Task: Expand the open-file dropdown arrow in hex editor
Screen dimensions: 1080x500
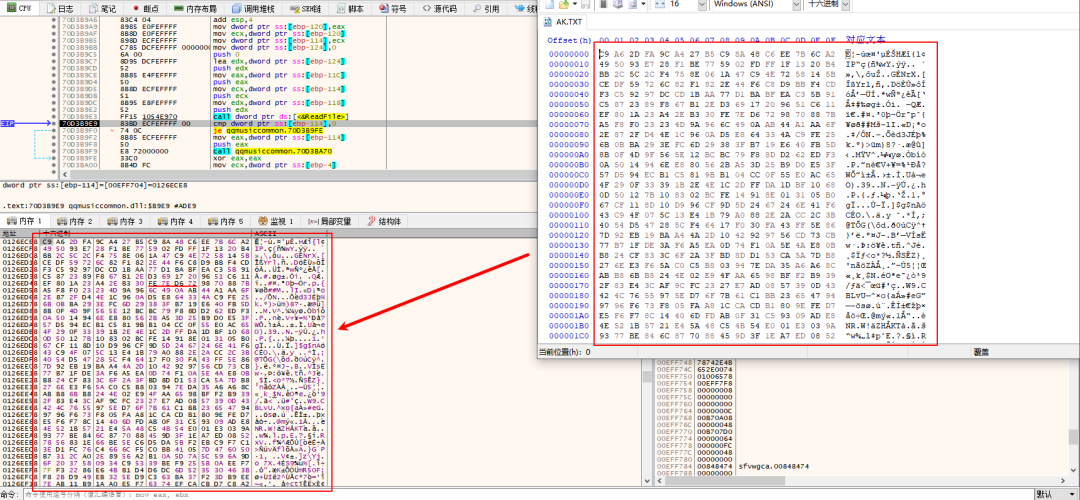Action: coord(574,4)
